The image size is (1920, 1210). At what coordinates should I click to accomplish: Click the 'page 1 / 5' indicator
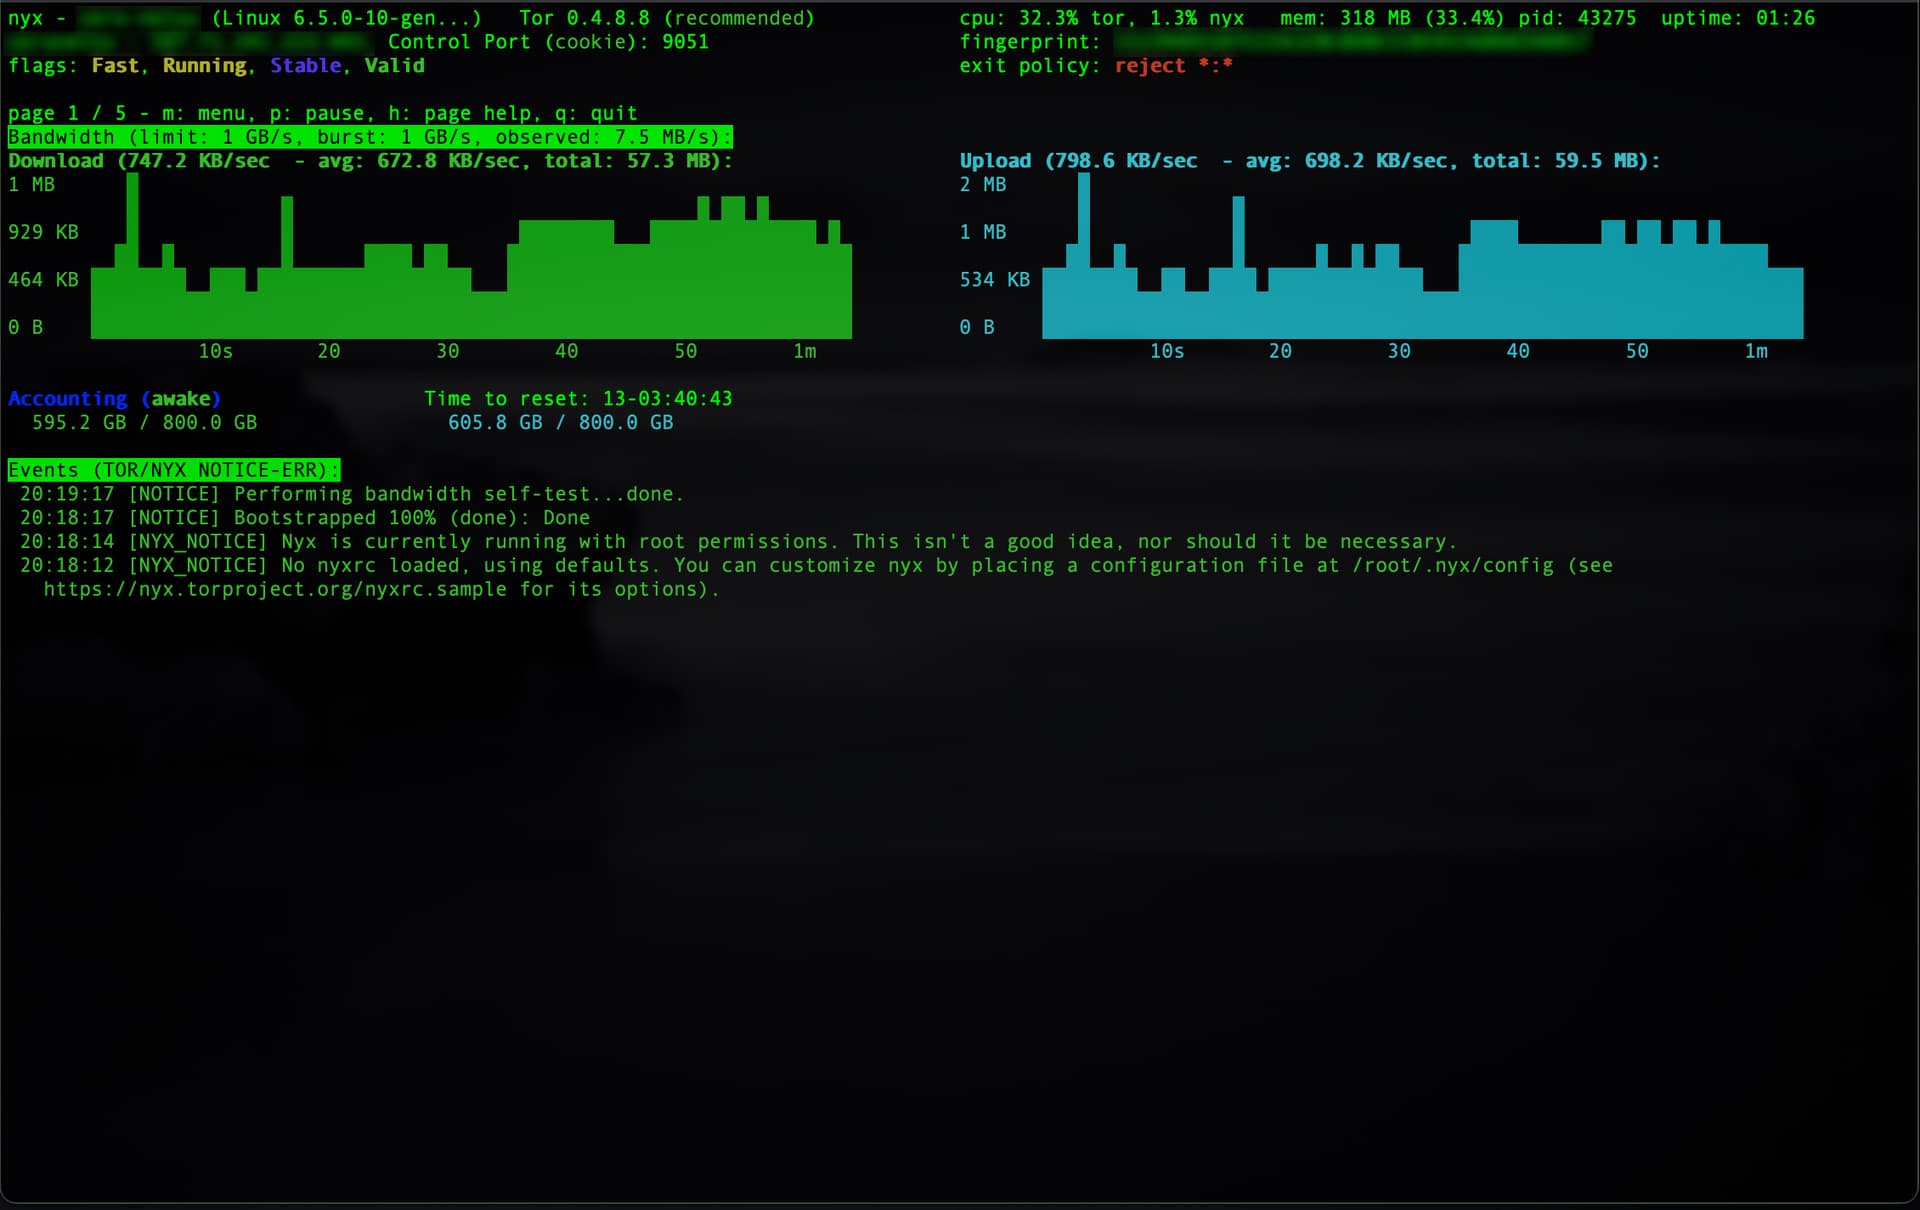click(x=68, y=113)
